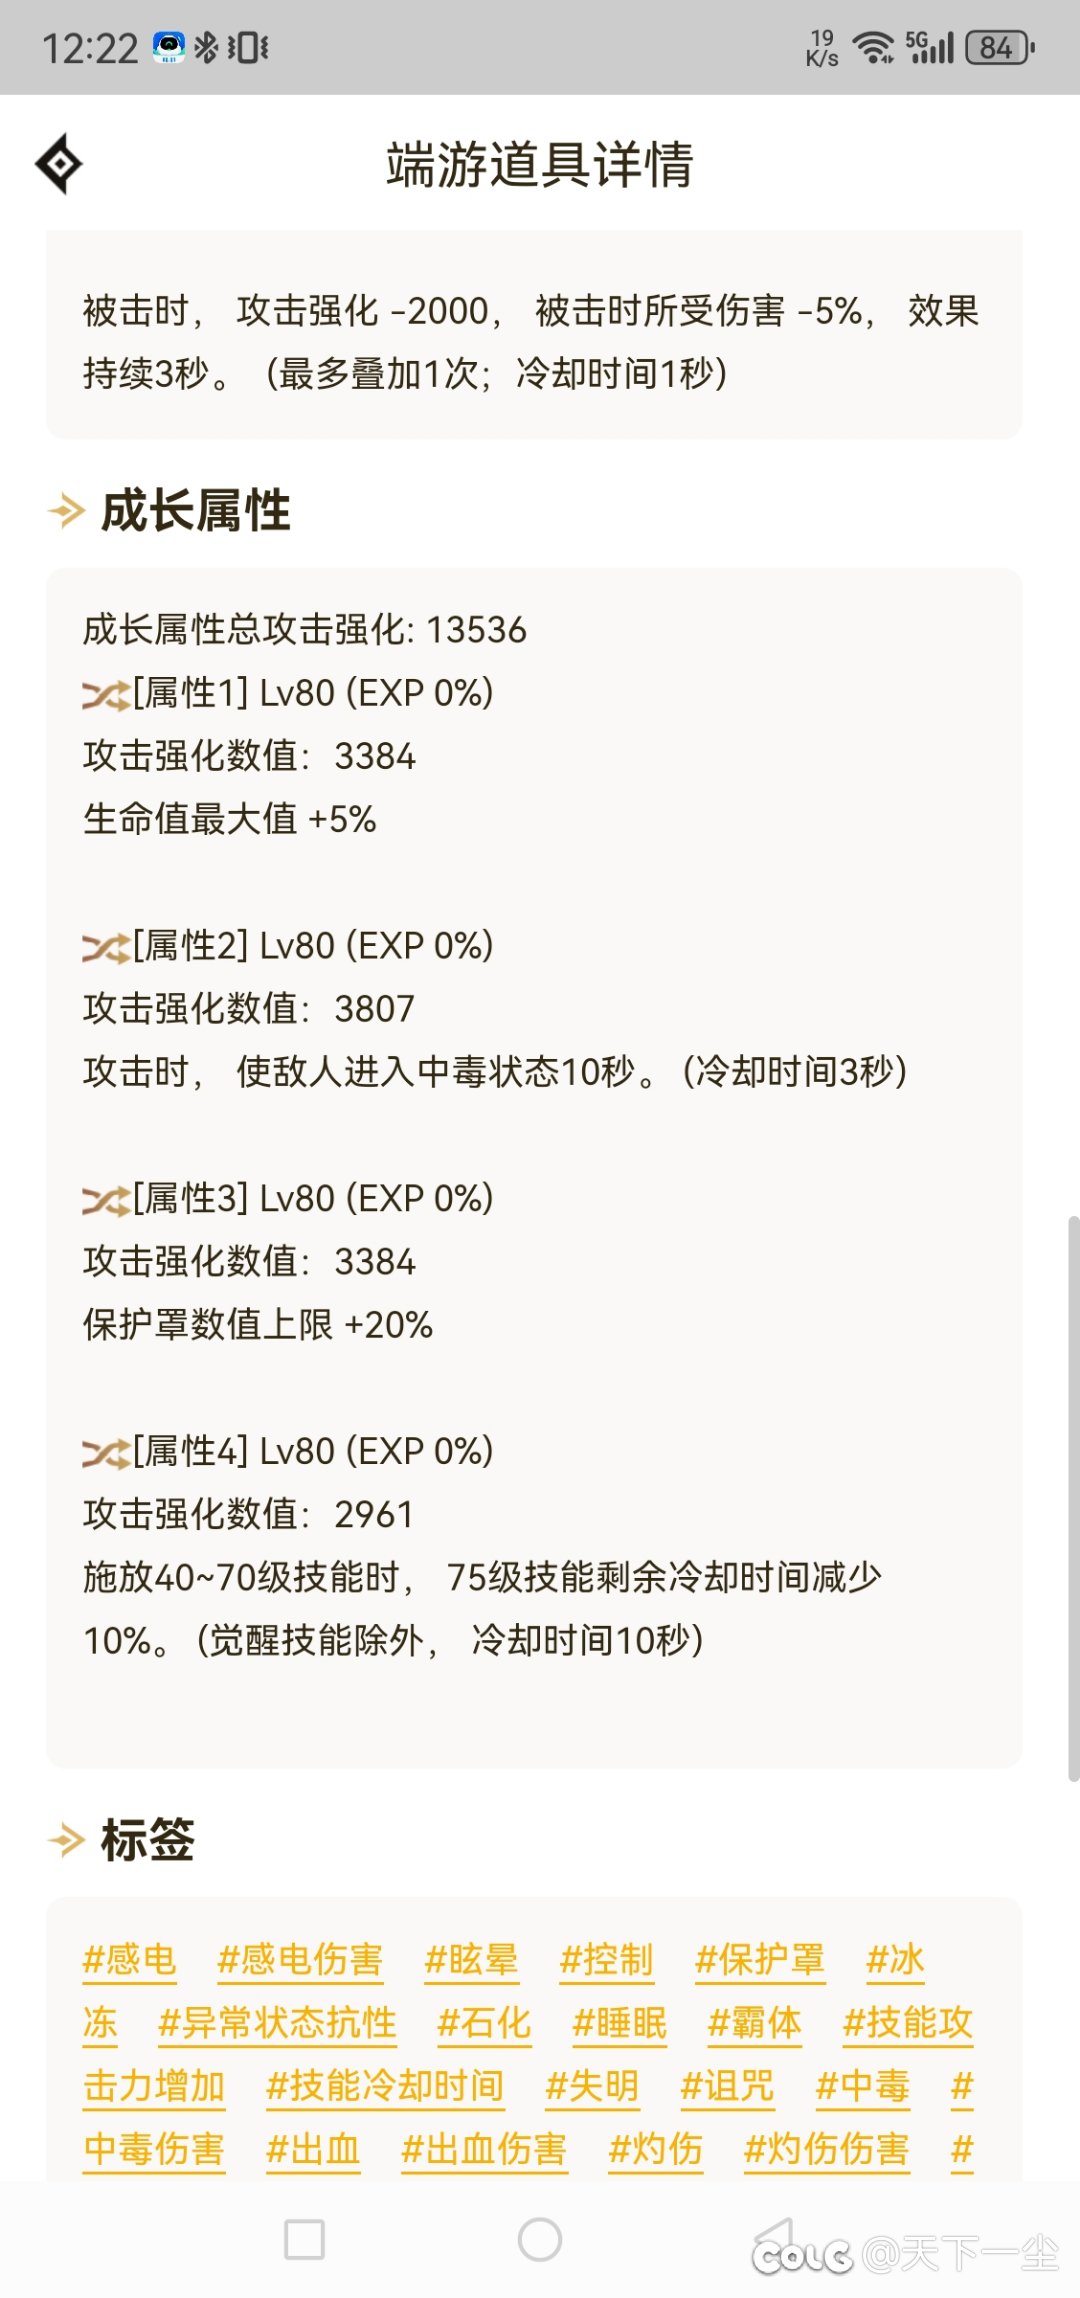Tap the shuffle icon beside 属性2
1080x2298 pixels.
[x=106, y=948]
